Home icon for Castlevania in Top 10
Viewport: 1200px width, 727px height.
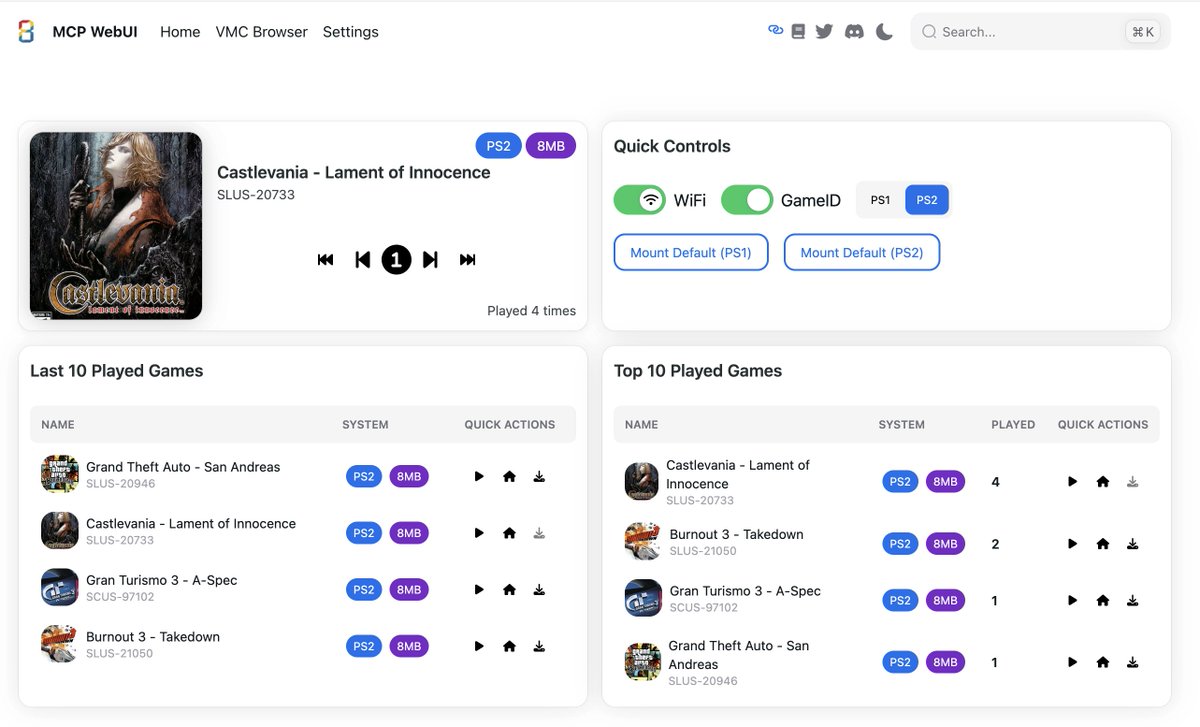tap(1103, 482)
